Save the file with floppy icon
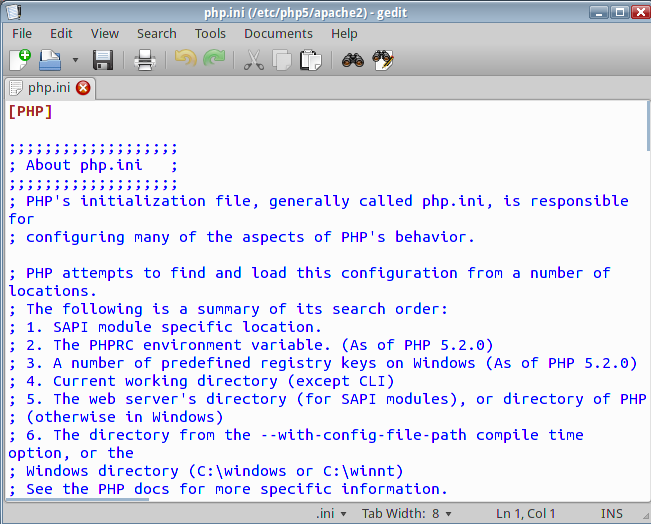 103,60
